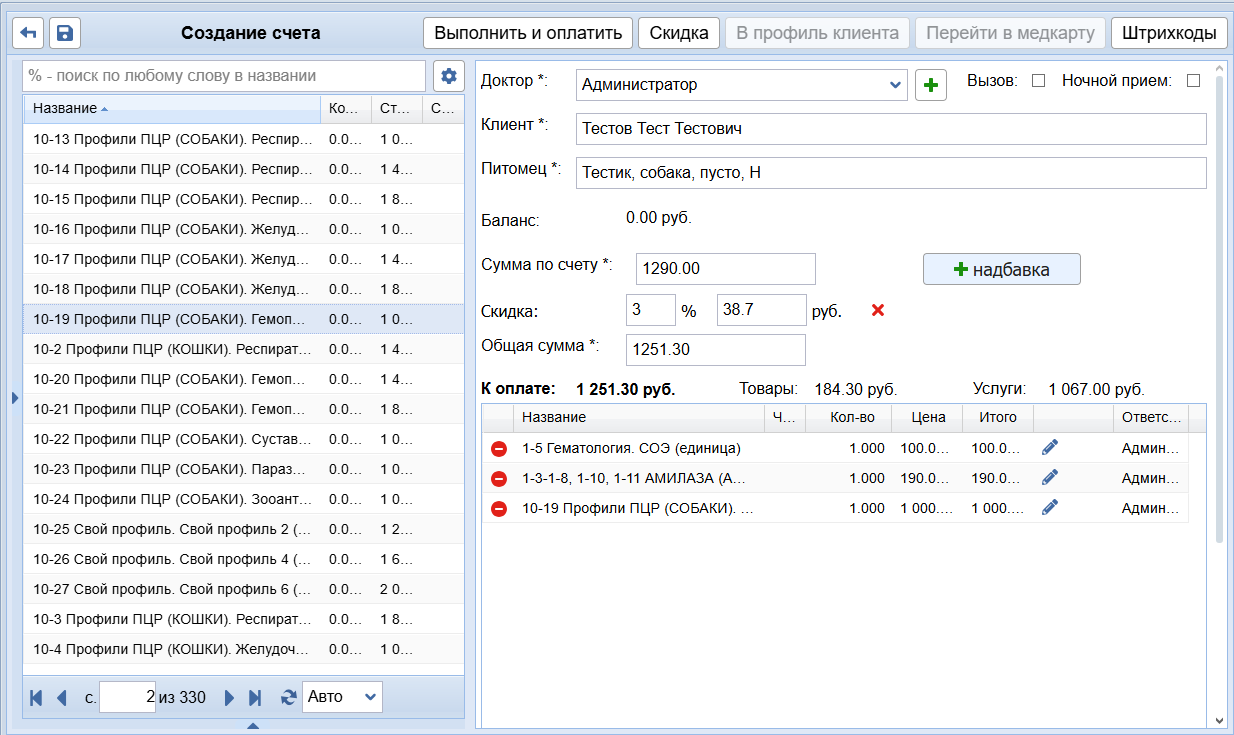This screenshot has height=735, width=1234.
Task: Click the vertical scrollbar of the invoice form
Action: pyautogui.click(x=1218, y=300)
